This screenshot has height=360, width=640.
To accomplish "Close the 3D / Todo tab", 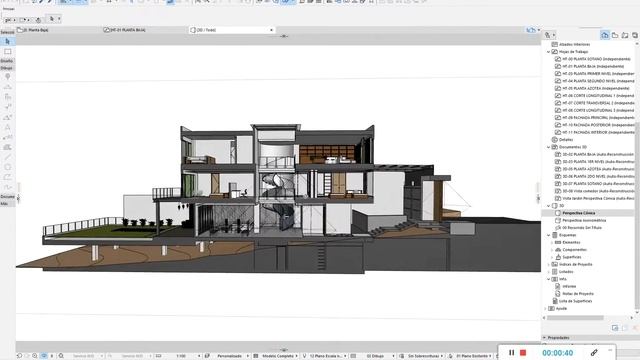I will 271,30.
